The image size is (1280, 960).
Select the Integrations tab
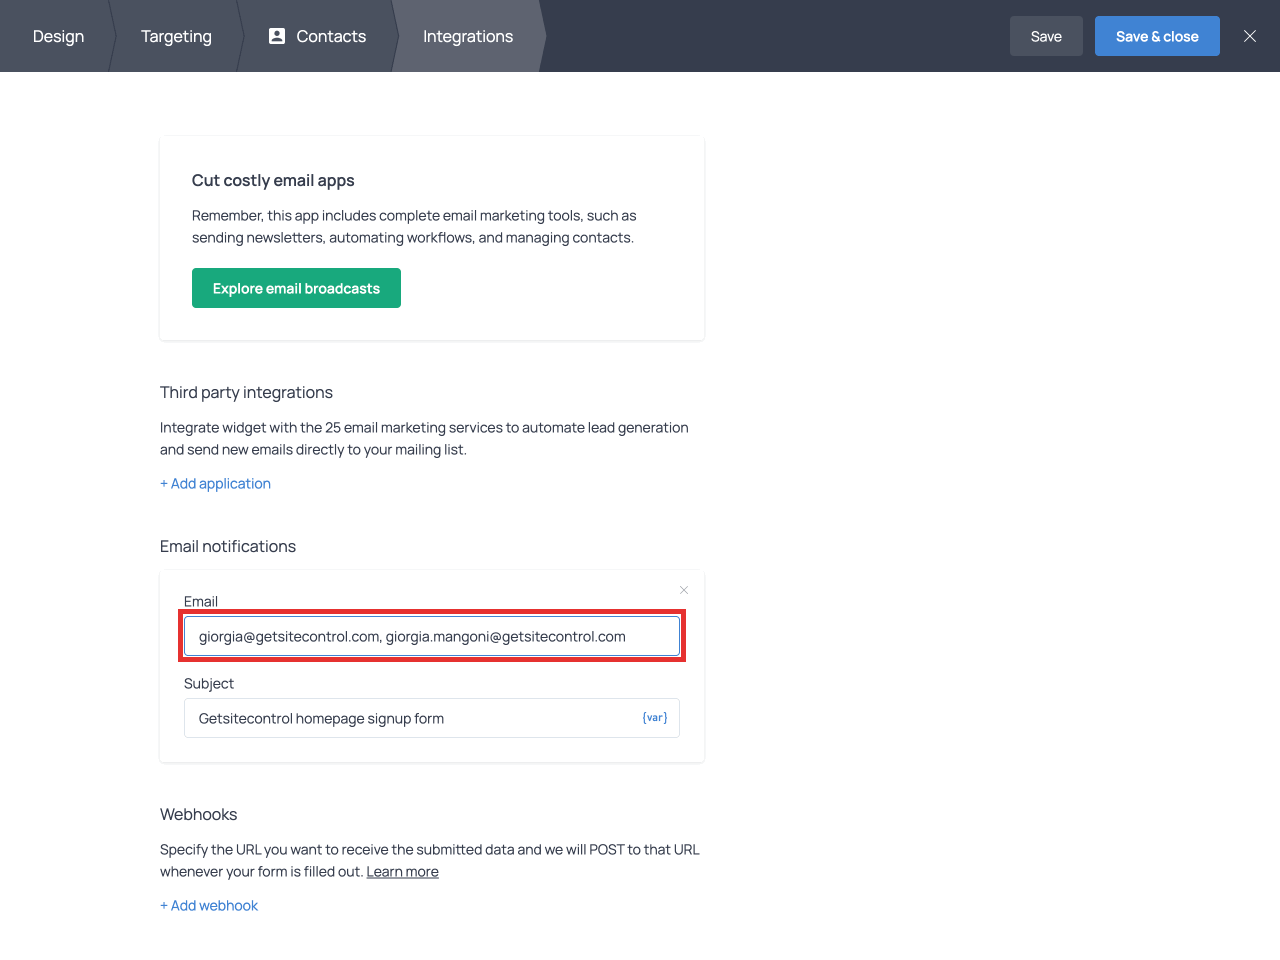467,36
